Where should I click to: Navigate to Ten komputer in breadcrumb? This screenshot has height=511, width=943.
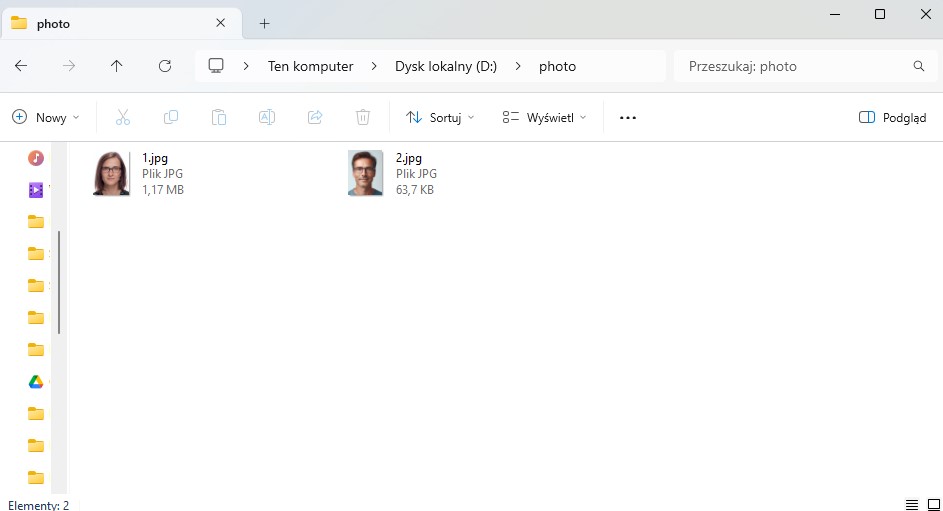coord(310,66)
